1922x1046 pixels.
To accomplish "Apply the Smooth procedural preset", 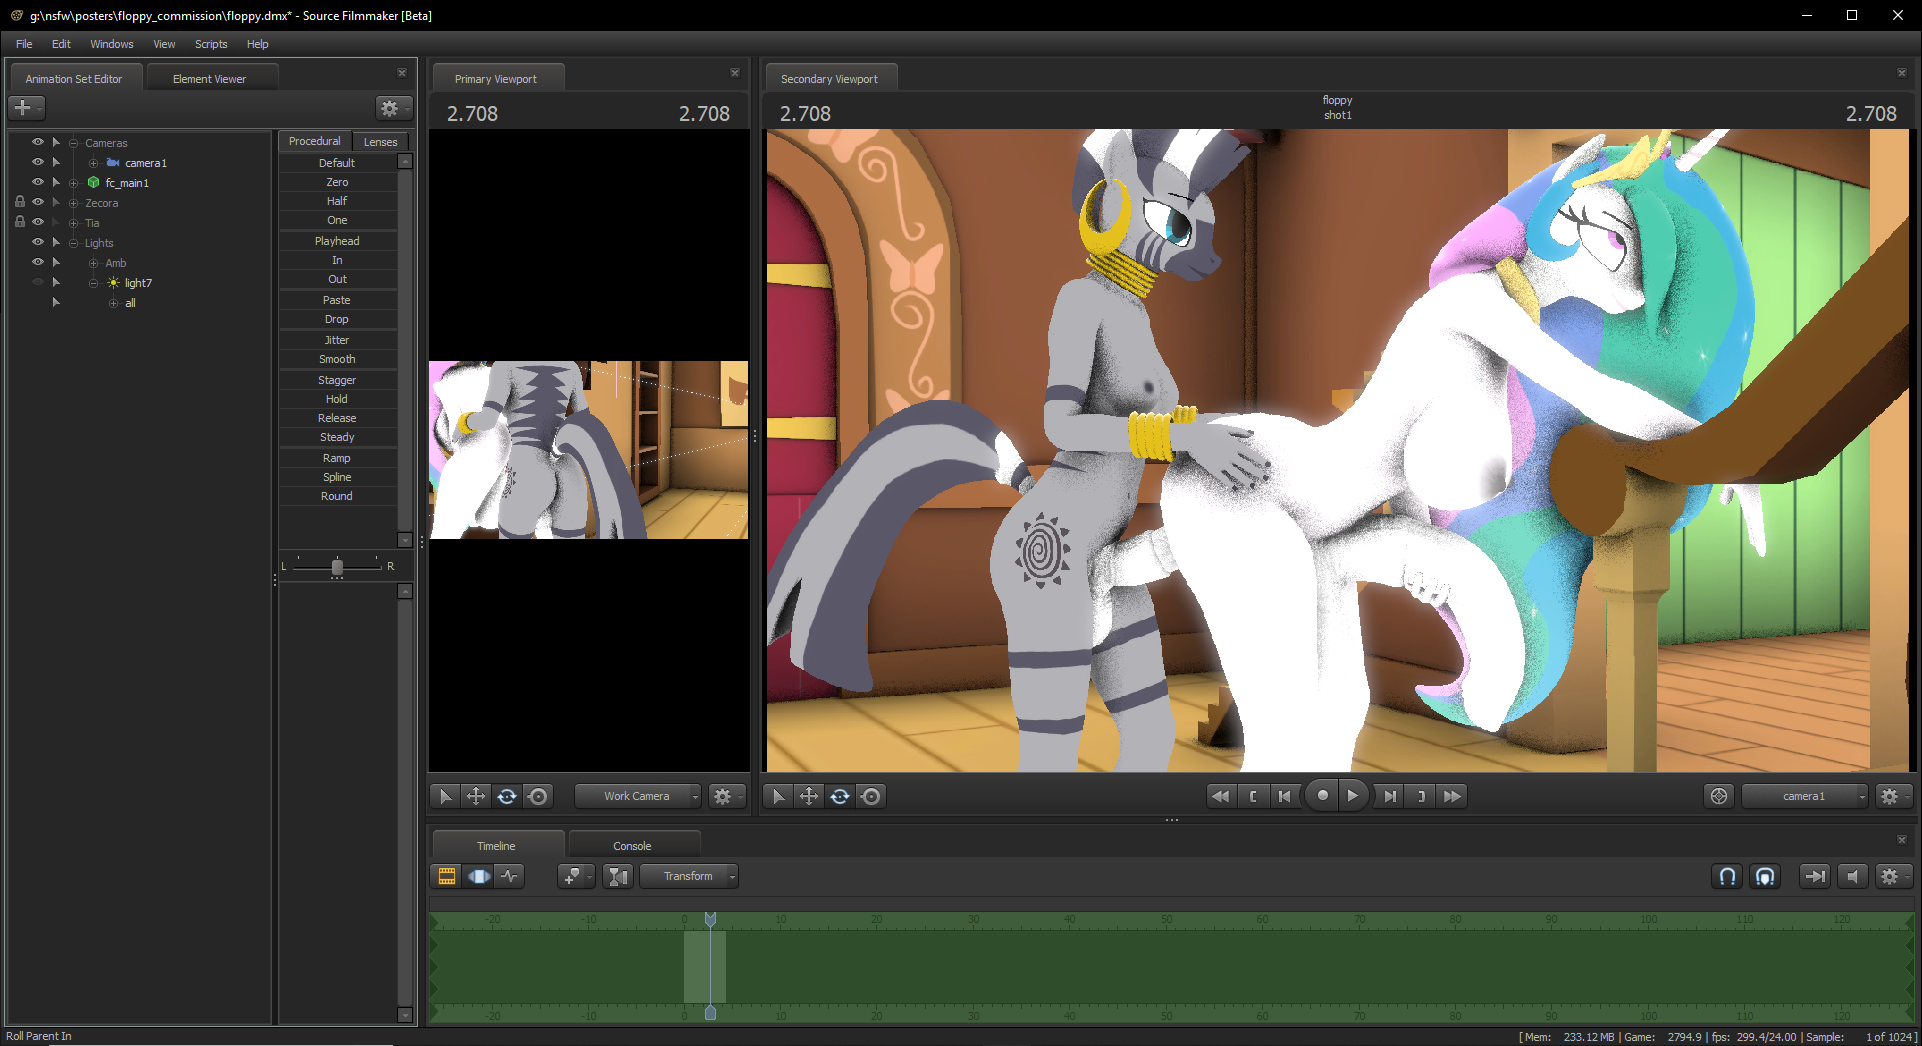I will click(337, 359).
